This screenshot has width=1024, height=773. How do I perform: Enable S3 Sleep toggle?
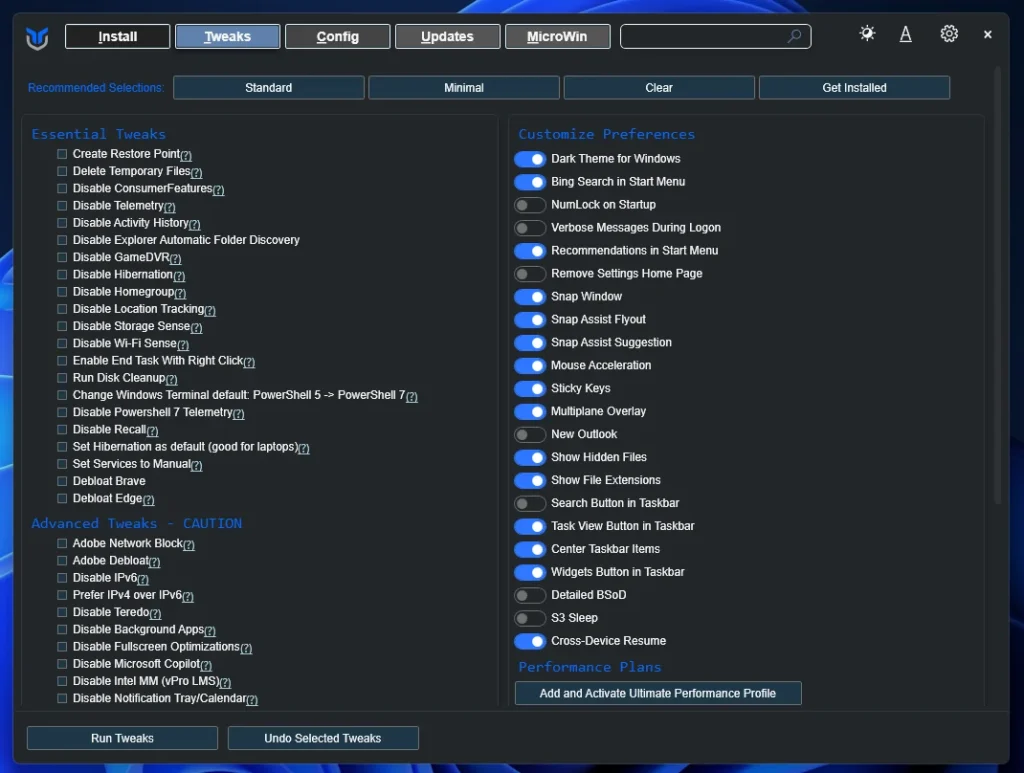530,618
